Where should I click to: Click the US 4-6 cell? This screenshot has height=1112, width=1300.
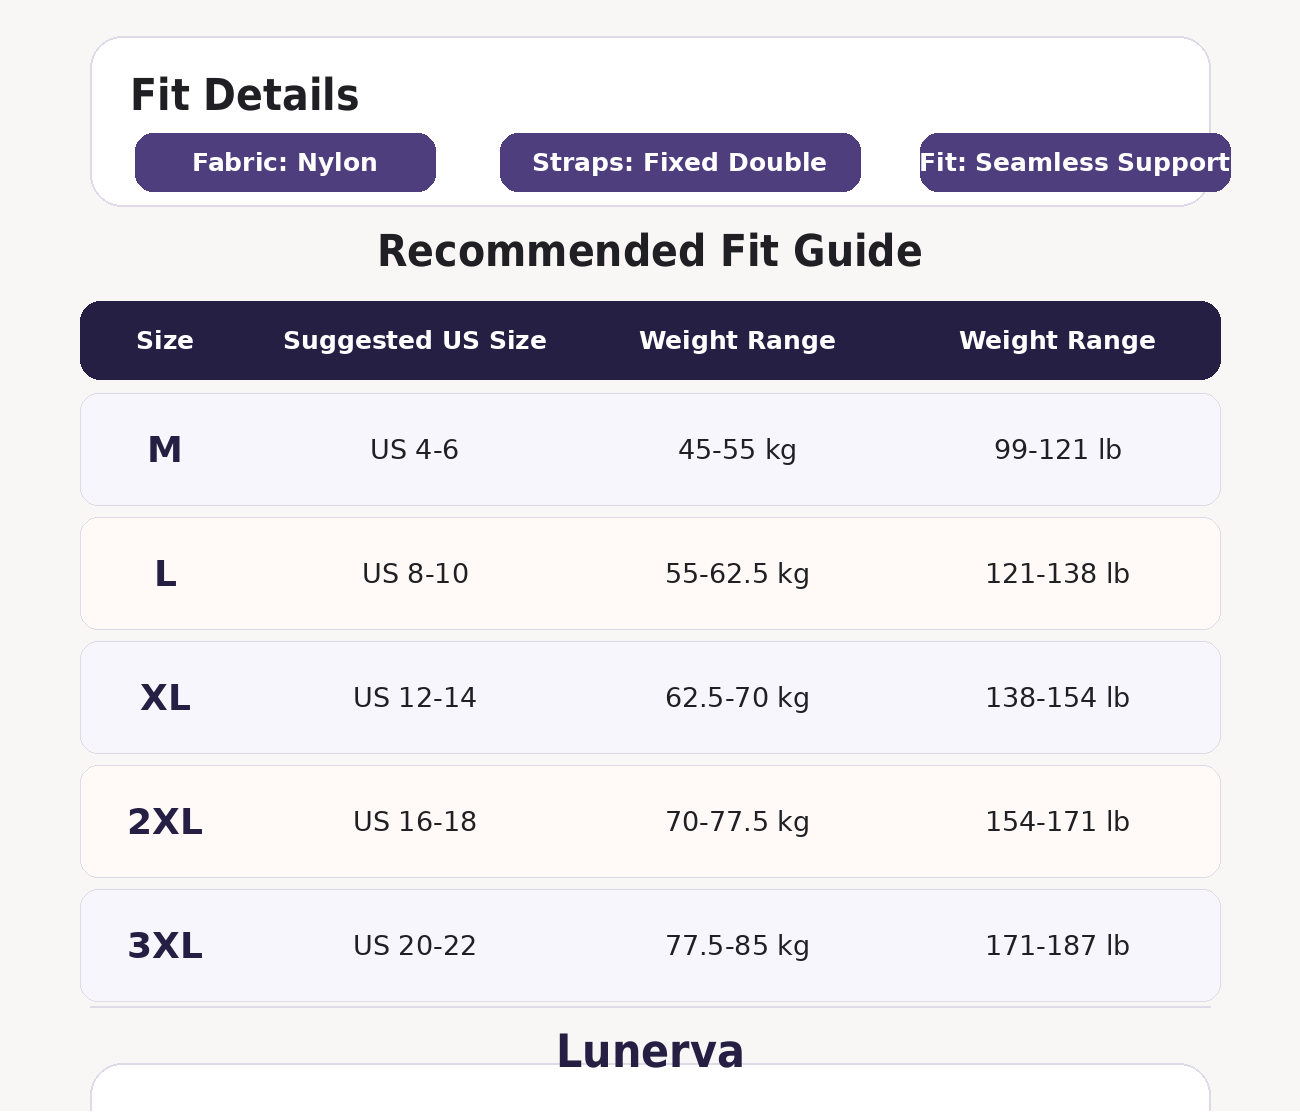pos(415,450)
